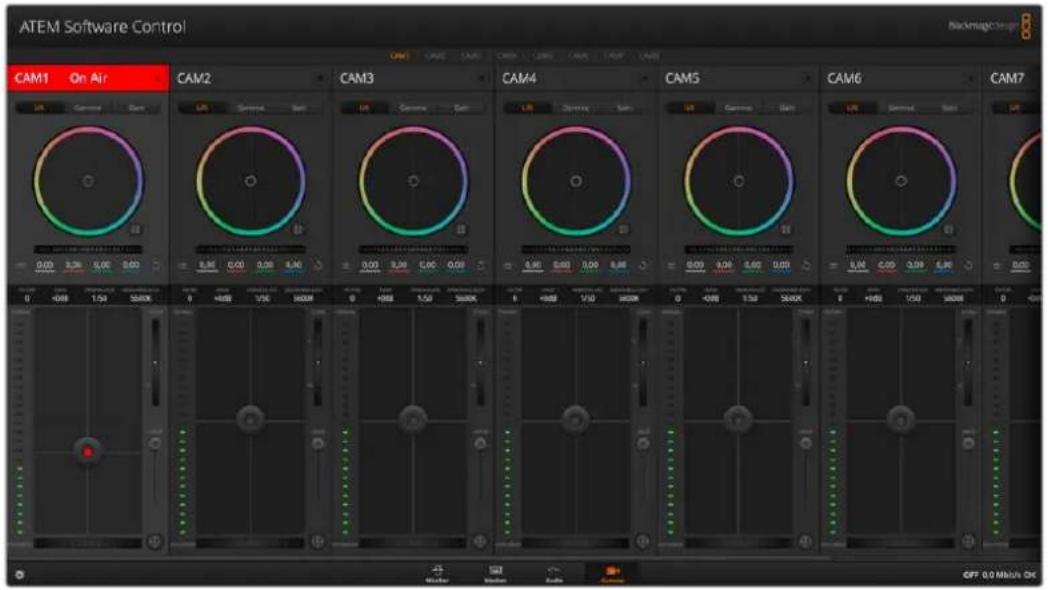
Task: Open the CAM4 menu icon left of the color values
Action: click(507, 266)
